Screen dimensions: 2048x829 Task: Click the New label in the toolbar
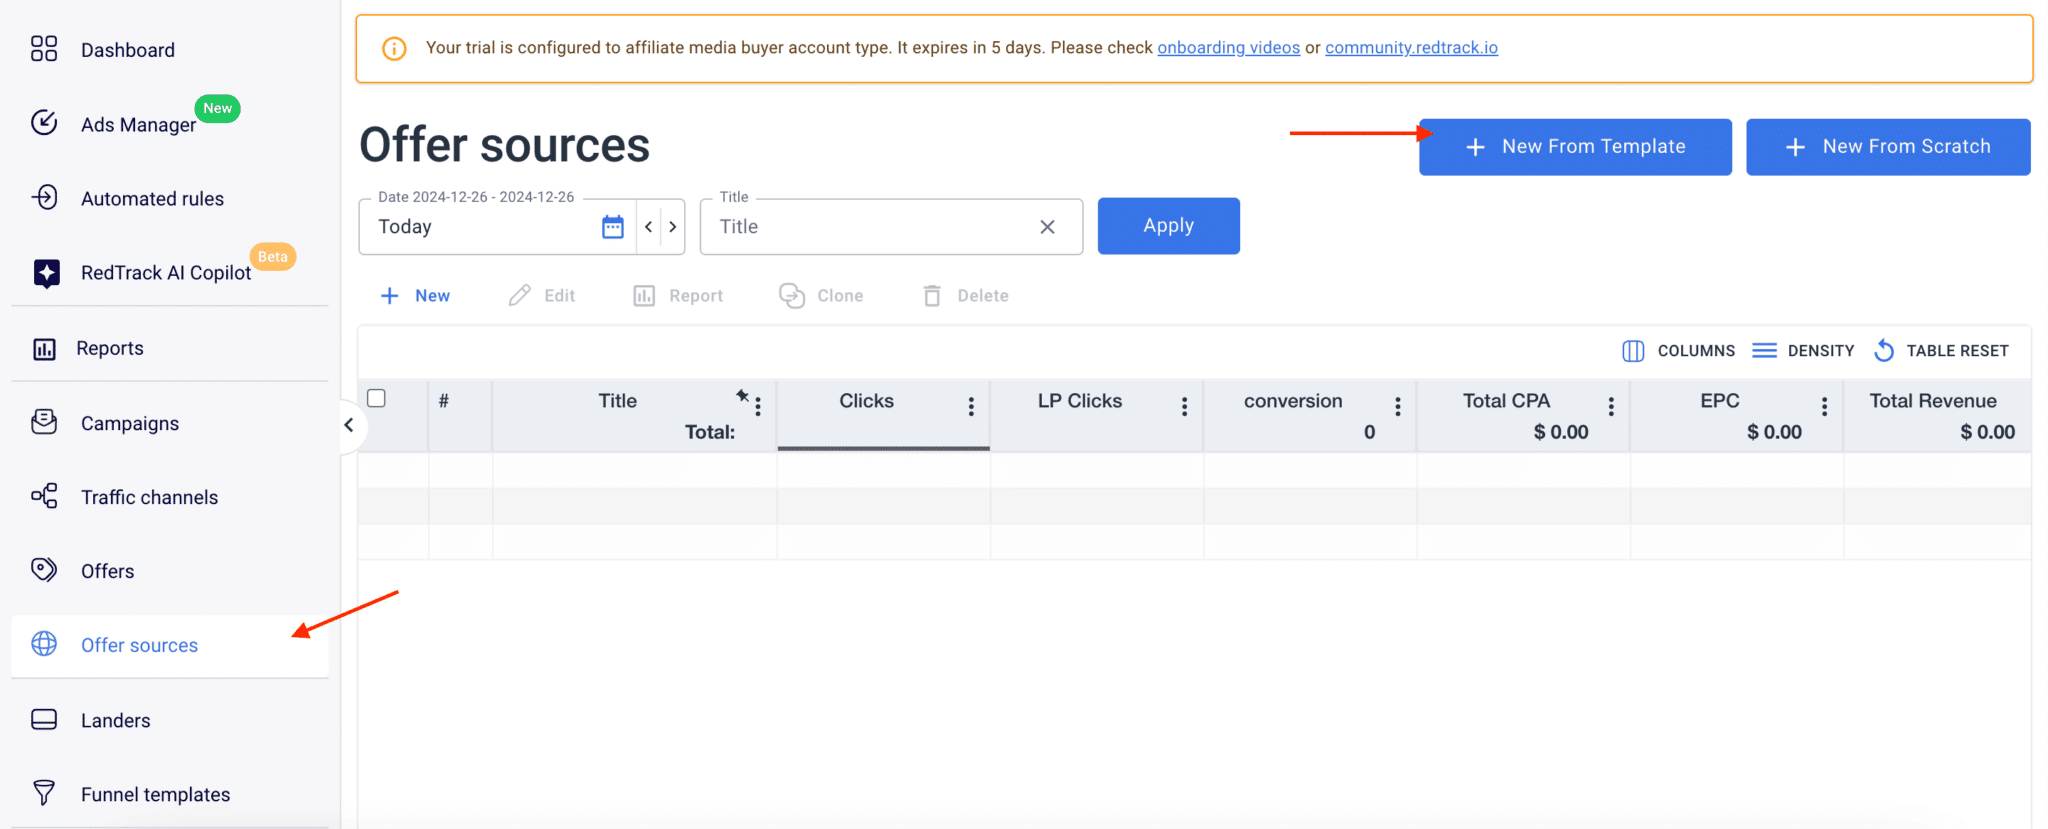tap(432, 296)
